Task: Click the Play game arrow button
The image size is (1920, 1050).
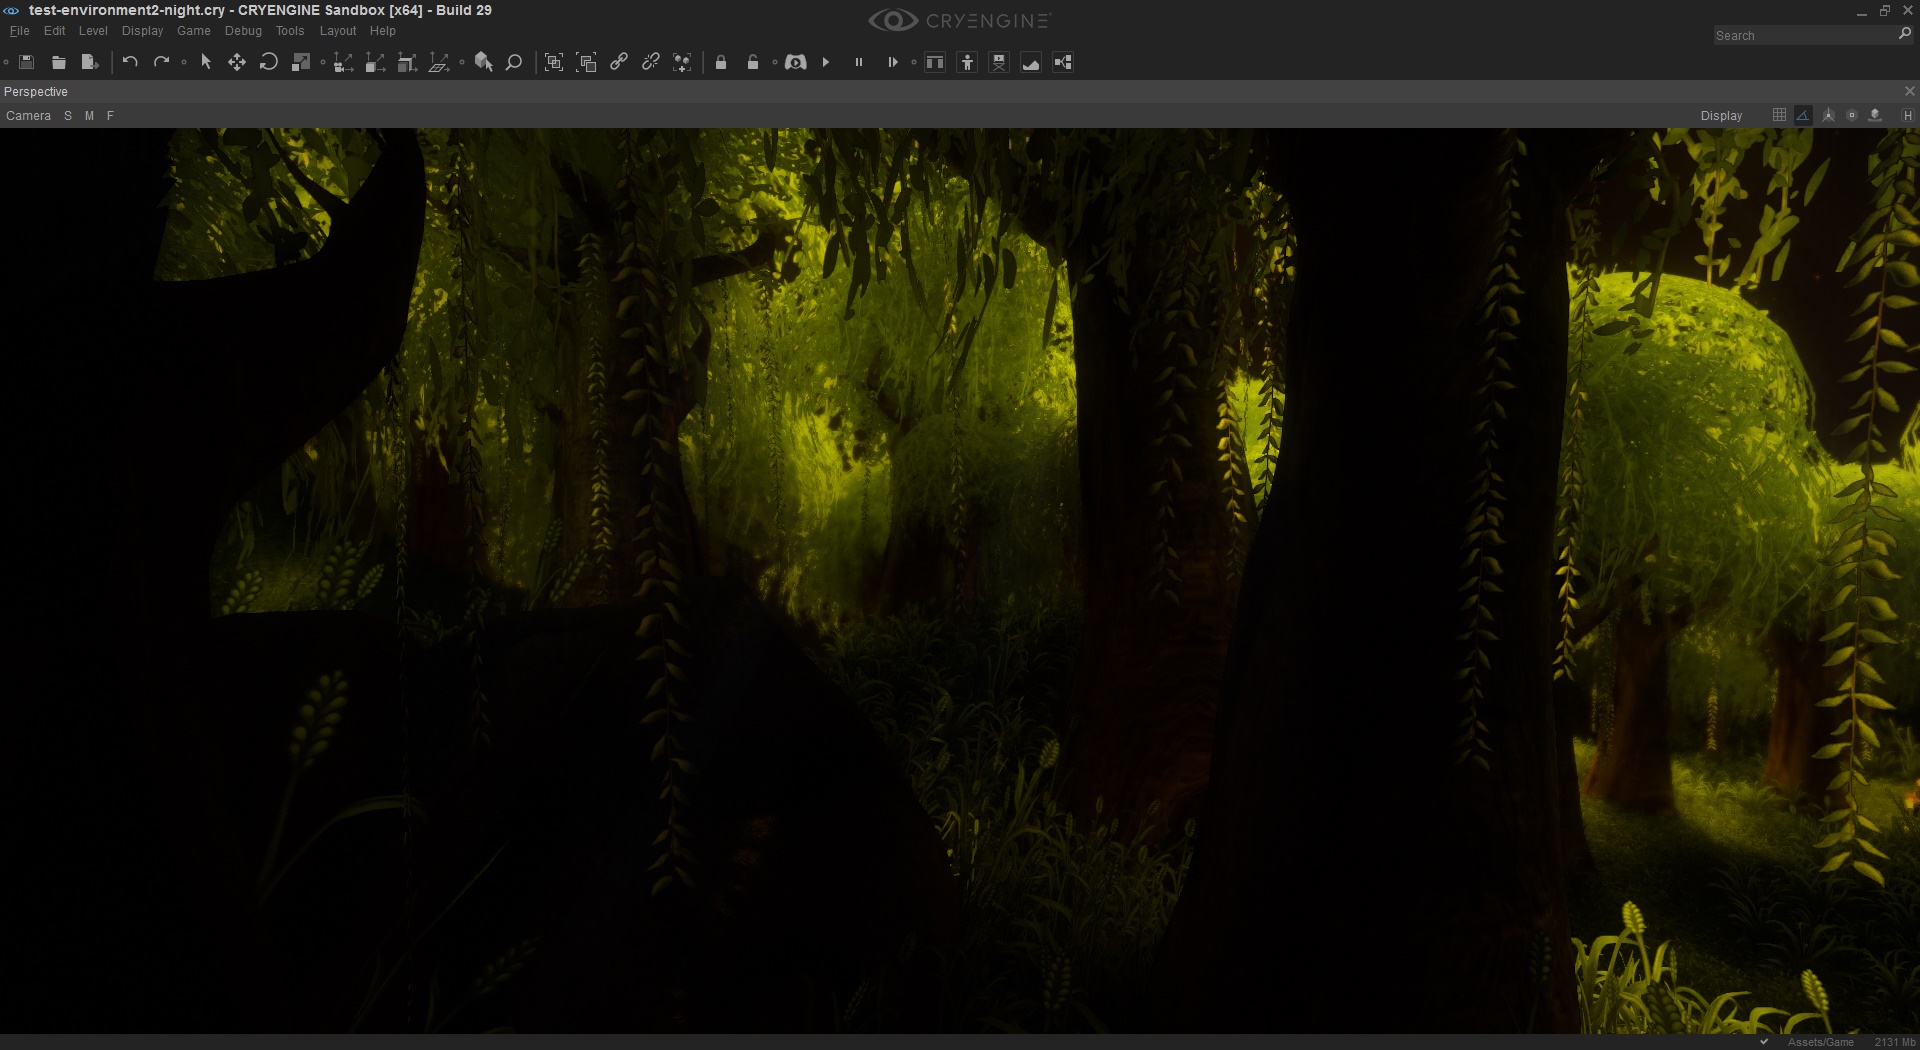Action: pyautogui.click(x=826, y=62)
